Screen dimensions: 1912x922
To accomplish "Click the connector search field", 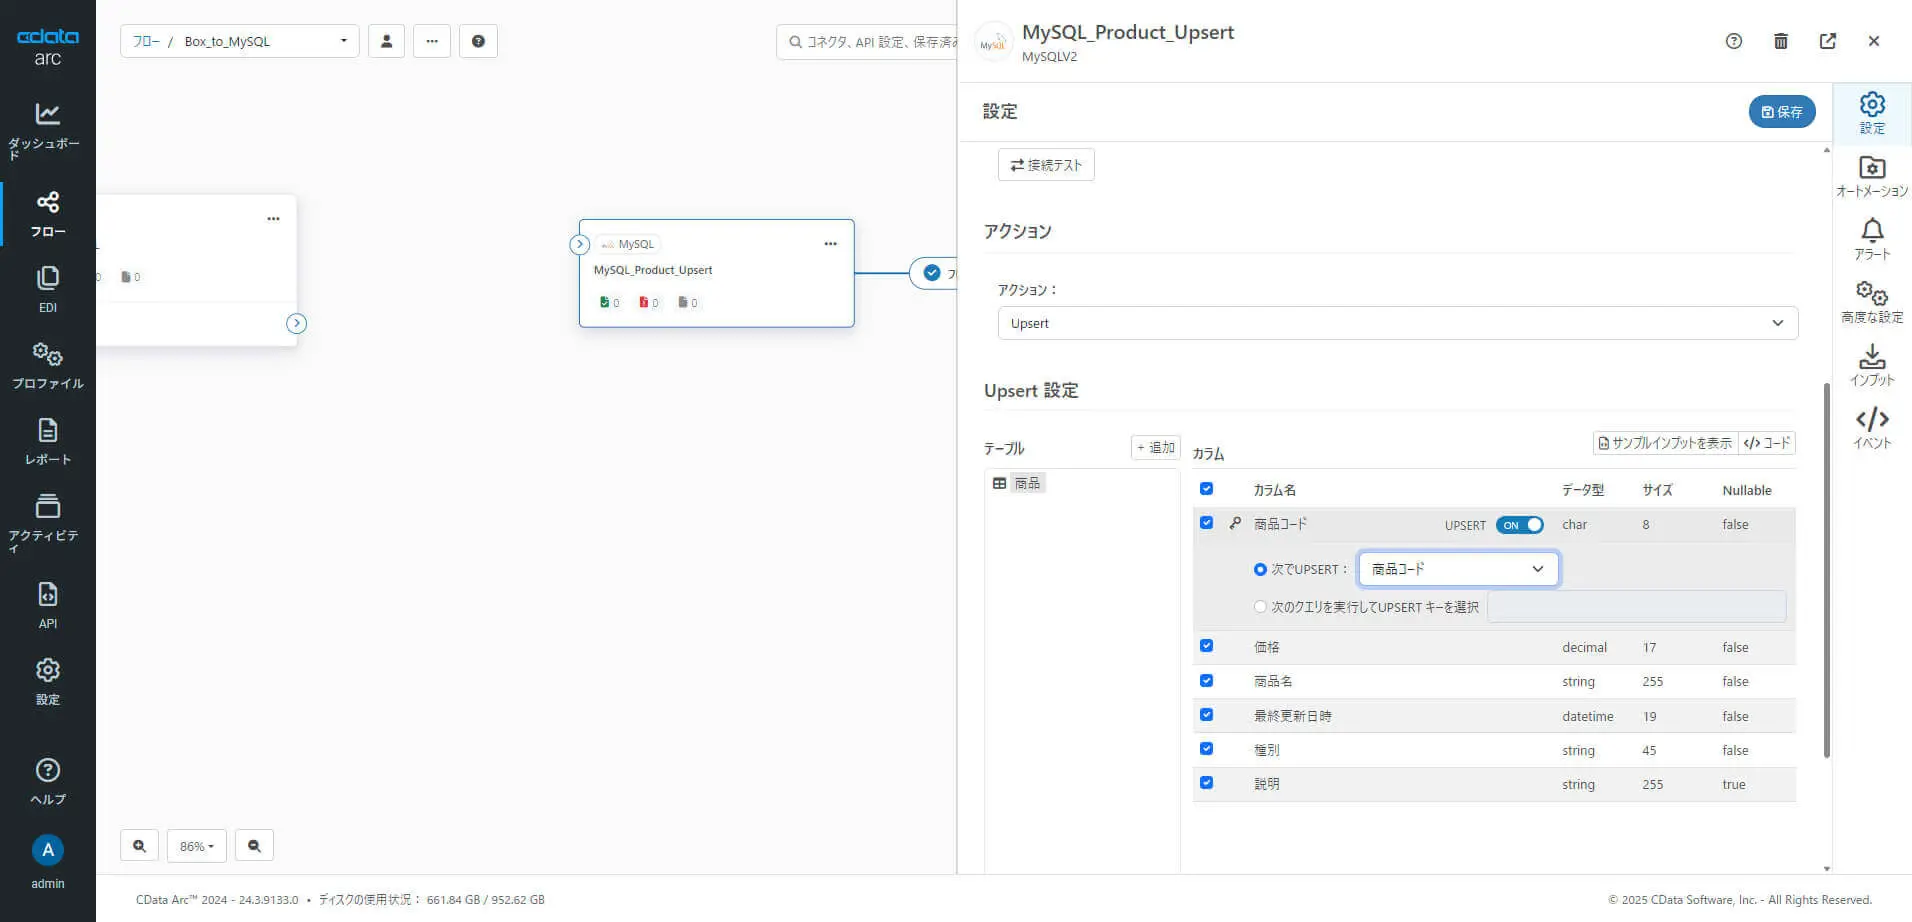I will pos(870,42).
